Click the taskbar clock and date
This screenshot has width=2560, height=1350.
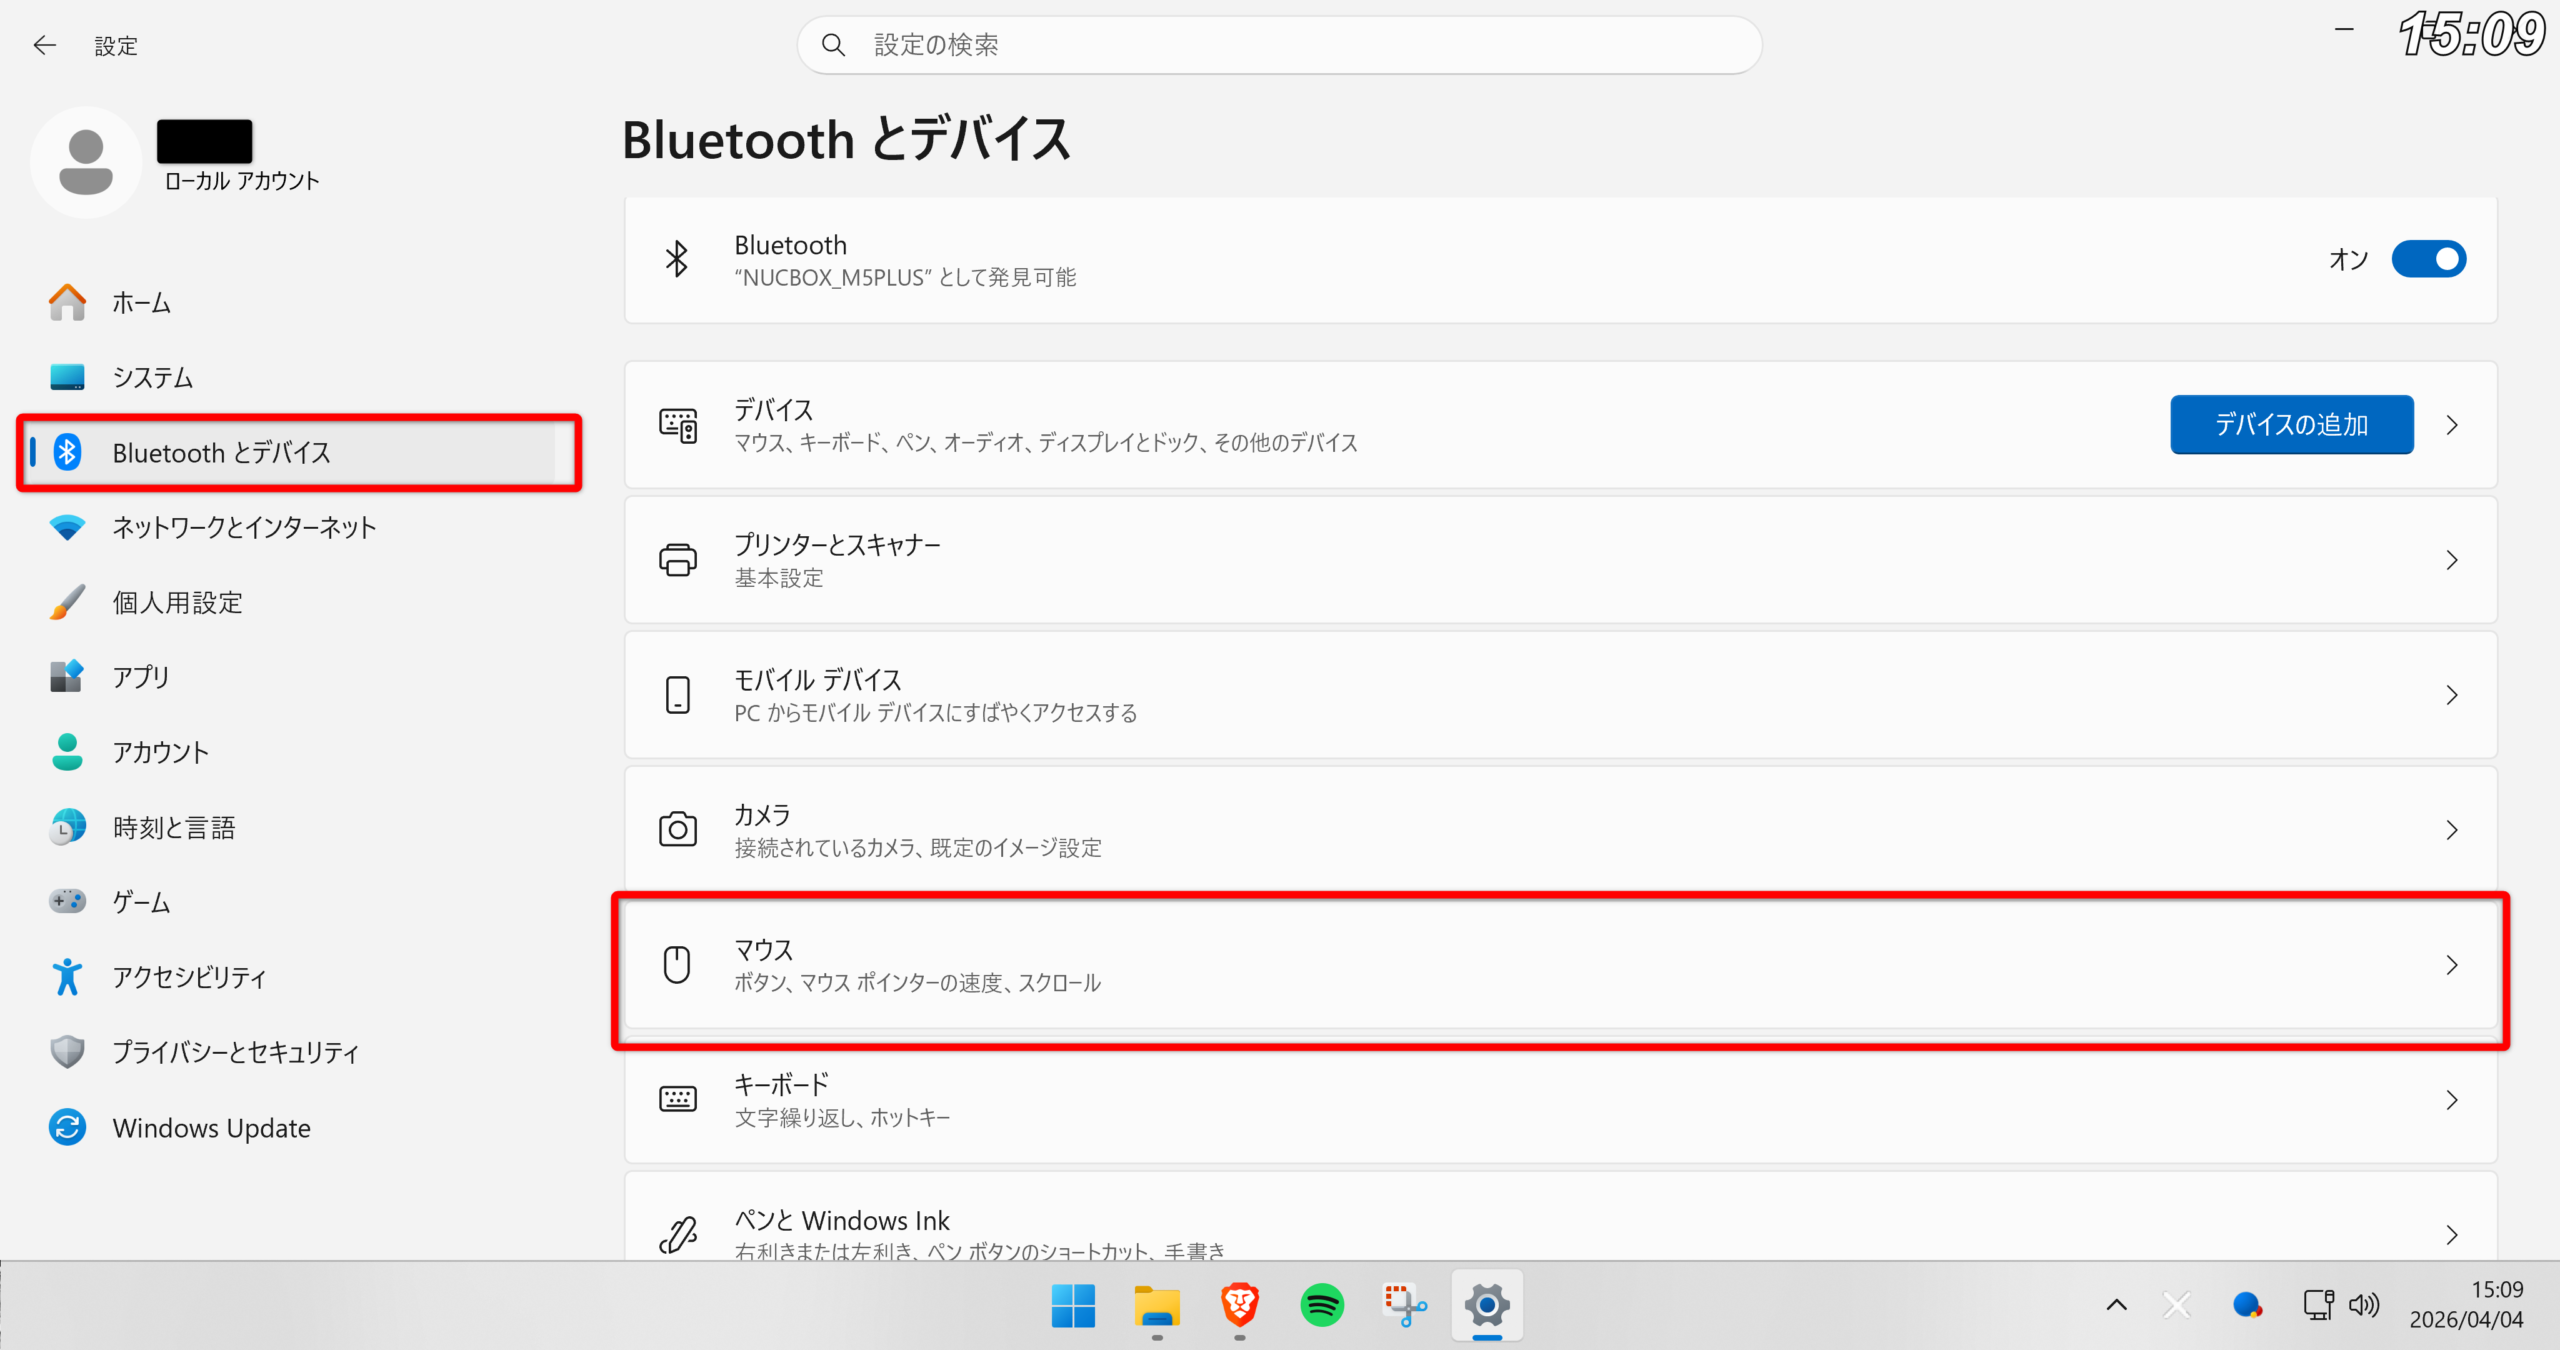(2466, 1305)
